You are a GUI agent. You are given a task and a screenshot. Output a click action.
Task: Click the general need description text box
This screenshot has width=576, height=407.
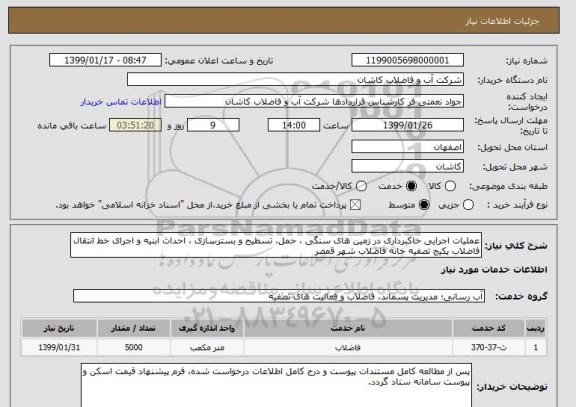(276, 245)
